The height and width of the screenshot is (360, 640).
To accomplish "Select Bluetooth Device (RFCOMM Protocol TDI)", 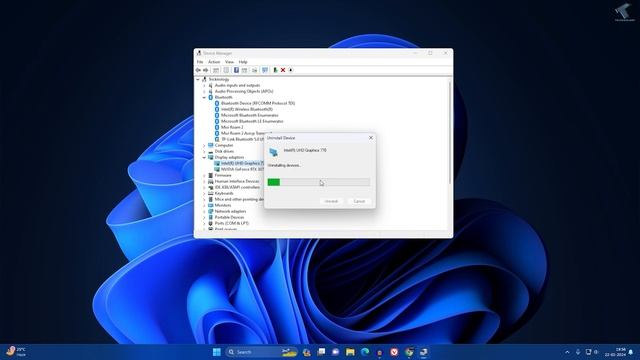I will (x=258, y=104).
